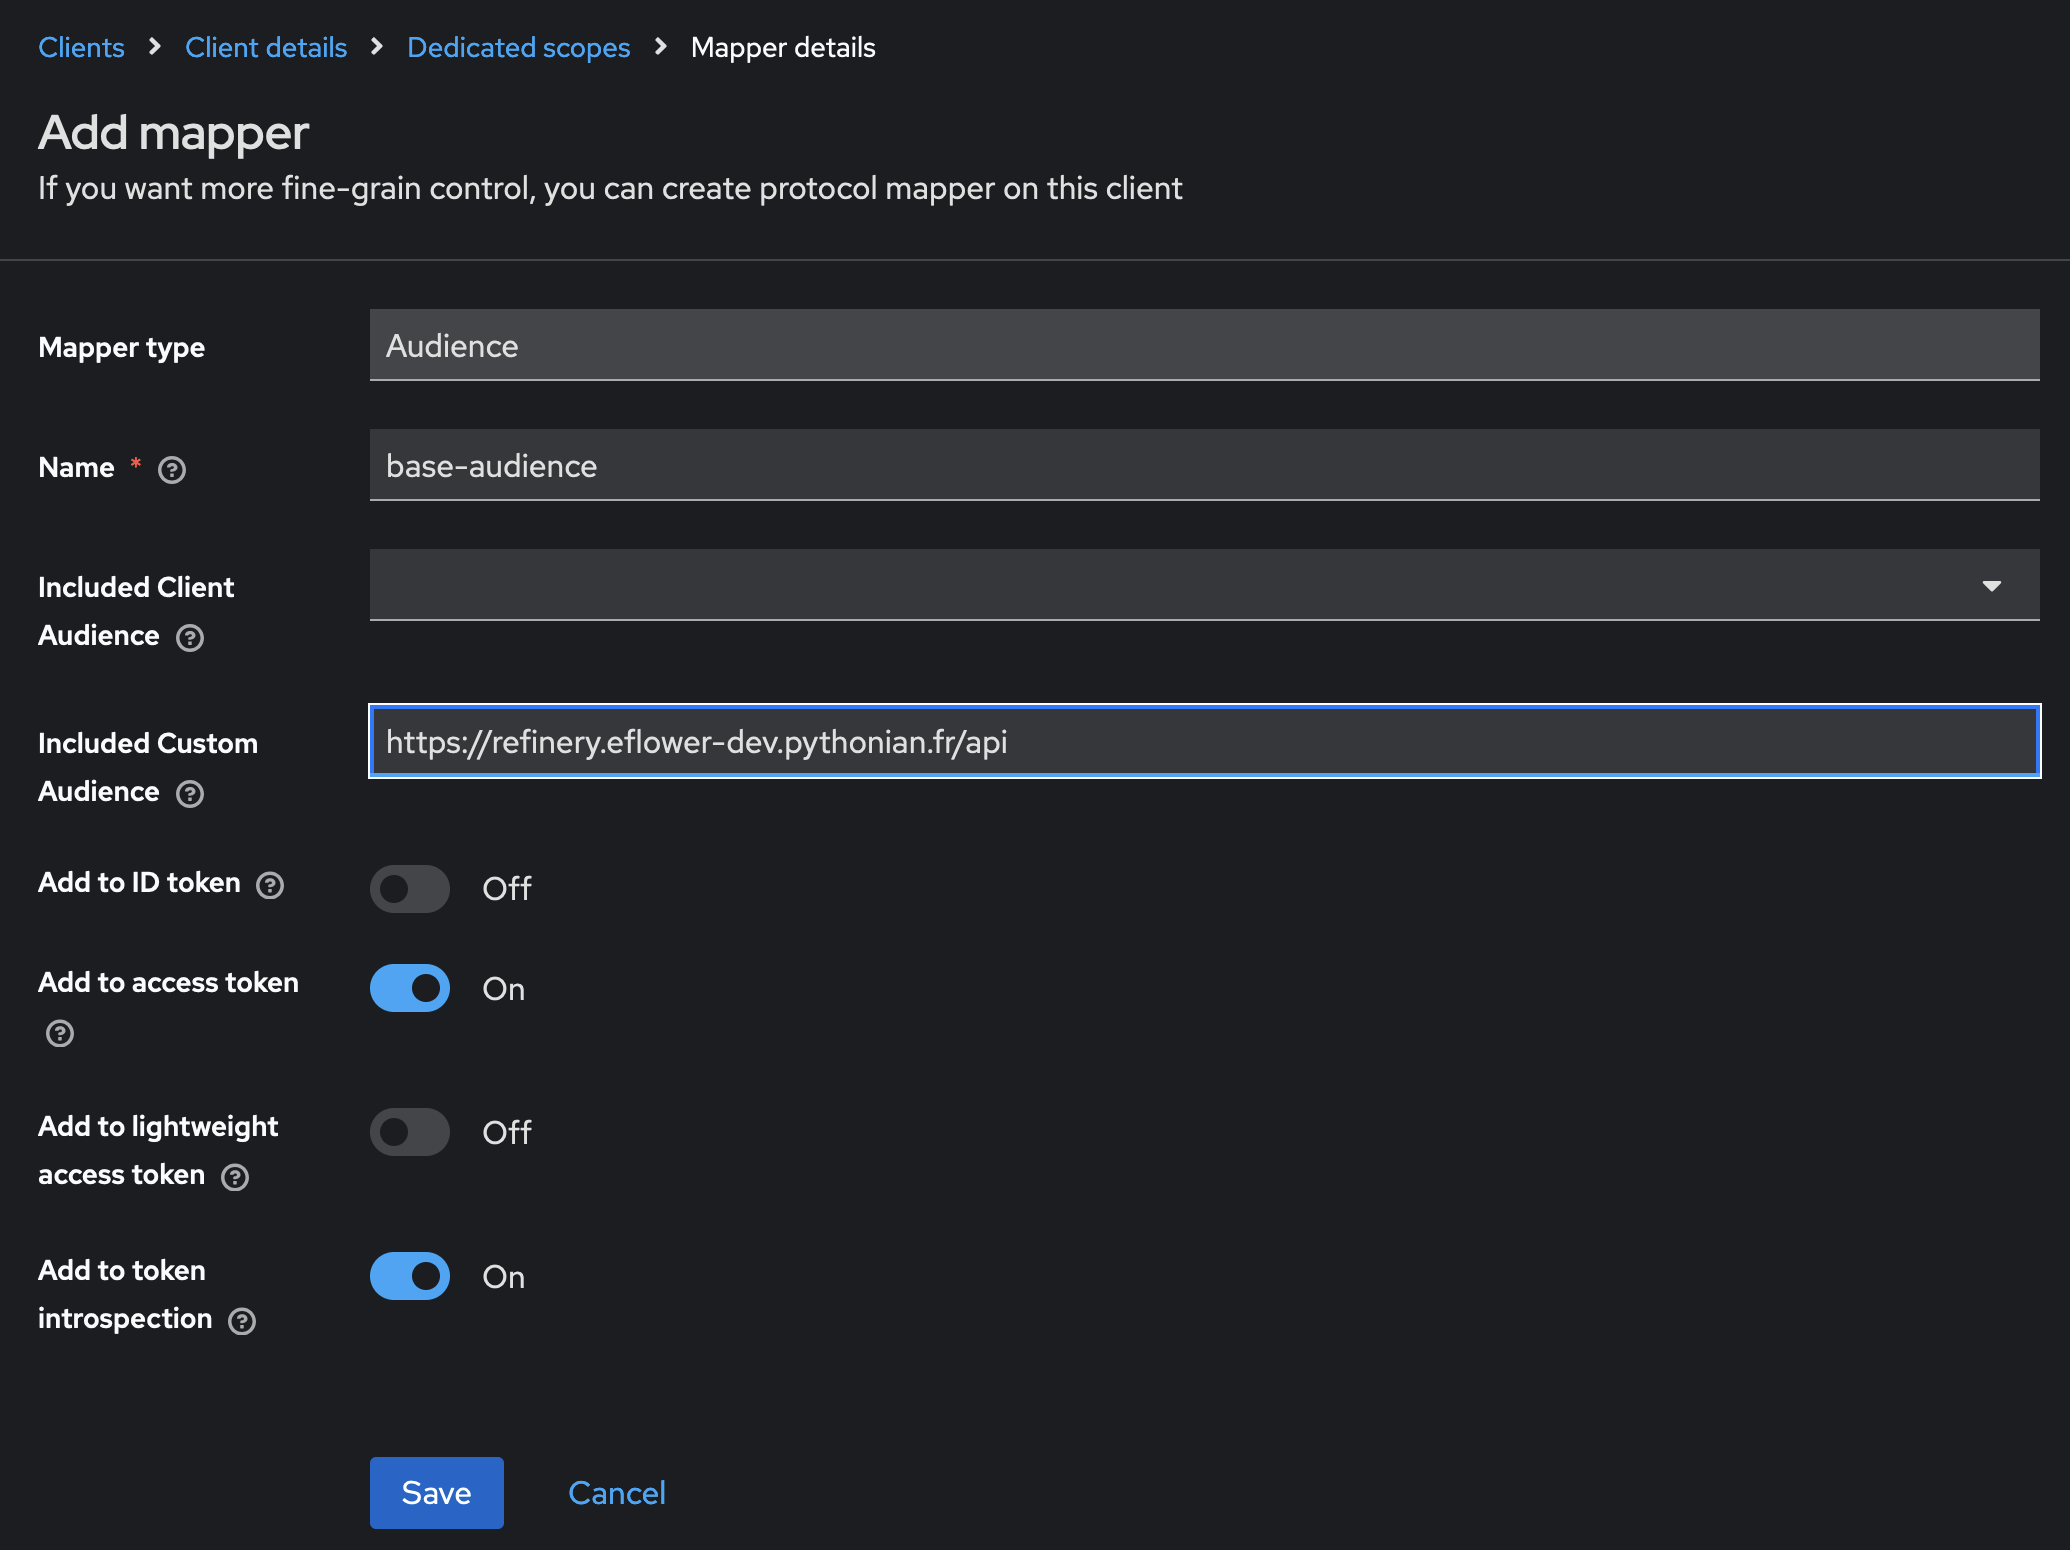Click the Add mapper heading
Image resolution: width=2070 pixels, height=1550 pixels.
coord(173,132)
